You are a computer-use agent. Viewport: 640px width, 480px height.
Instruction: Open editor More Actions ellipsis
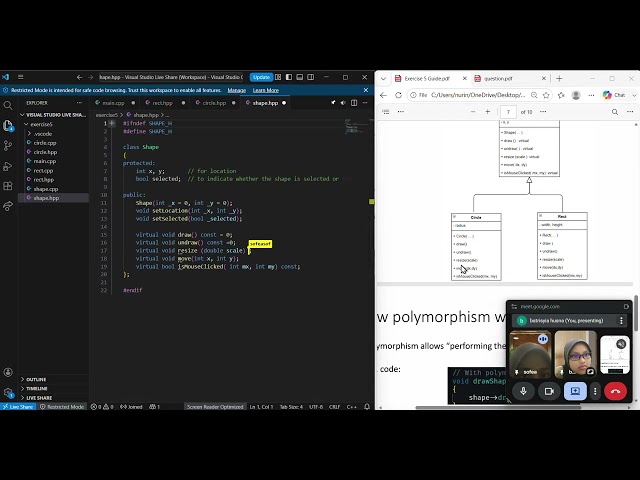coord(365,103)
